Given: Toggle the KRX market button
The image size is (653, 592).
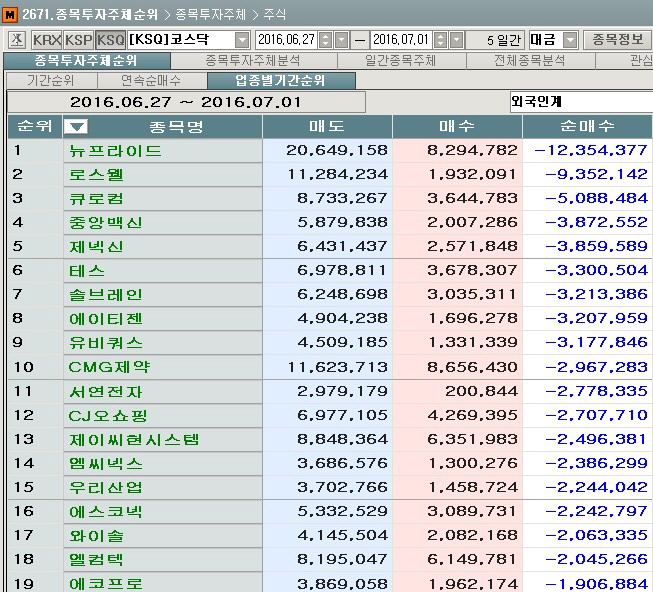Looking at the screenshot, I should pyautogui.click(x=47, y=40).
